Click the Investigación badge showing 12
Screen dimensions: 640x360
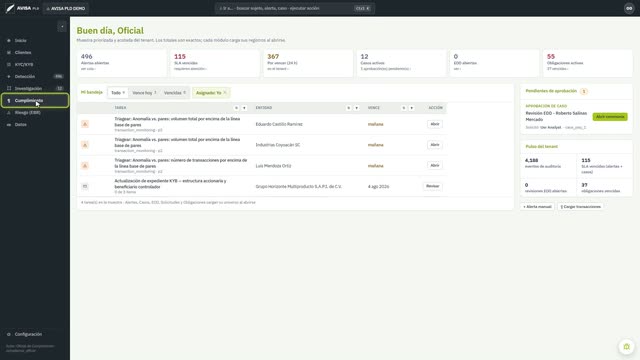tap(60, 88)
